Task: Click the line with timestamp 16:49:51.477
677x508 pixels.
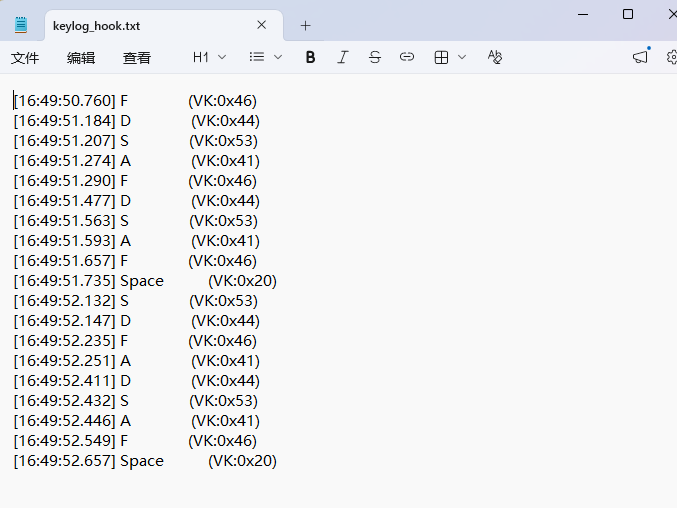Action: tap(136, 201)
